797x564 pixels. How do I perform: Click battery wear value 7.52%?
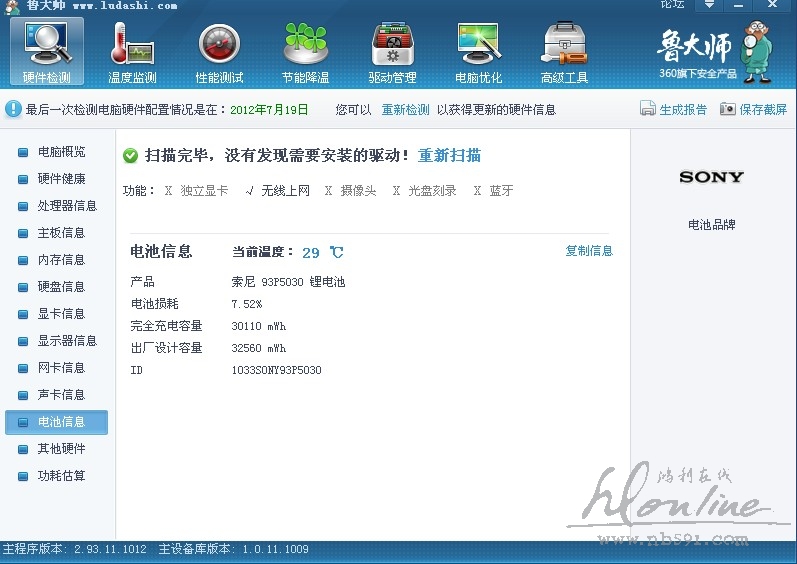(x=247, y=304)
